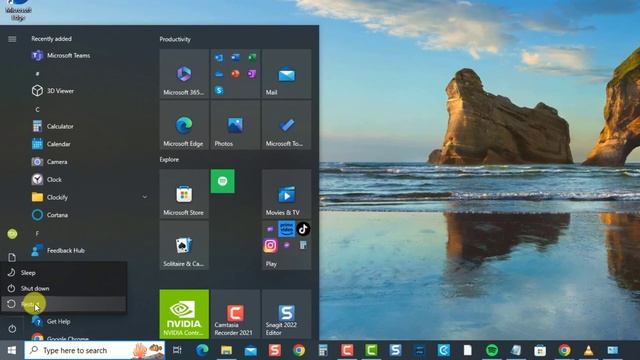Image resolution: width=640 pixels, height=360 pixels.
Task: Expand the Start menu hamburger navigation
Action: pyautogui.click(x=12, y=39)
